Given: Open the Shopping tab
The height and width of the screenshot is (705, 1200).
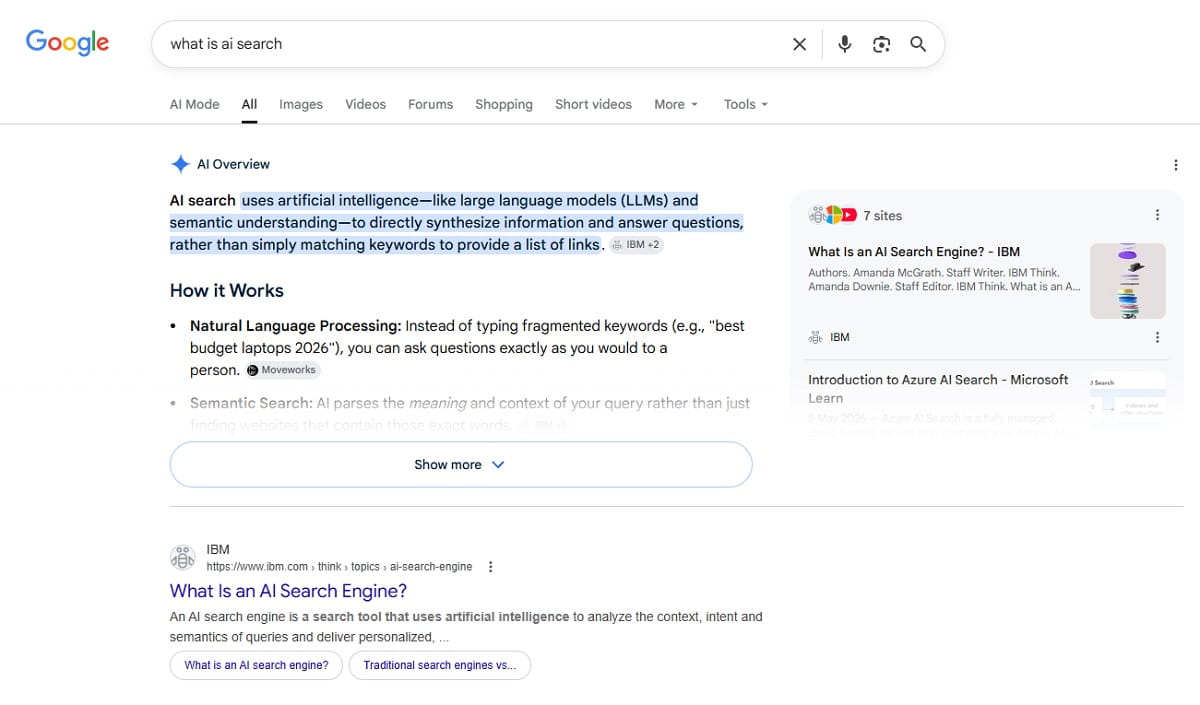Looking at the screenshot, I should [504, 104].
